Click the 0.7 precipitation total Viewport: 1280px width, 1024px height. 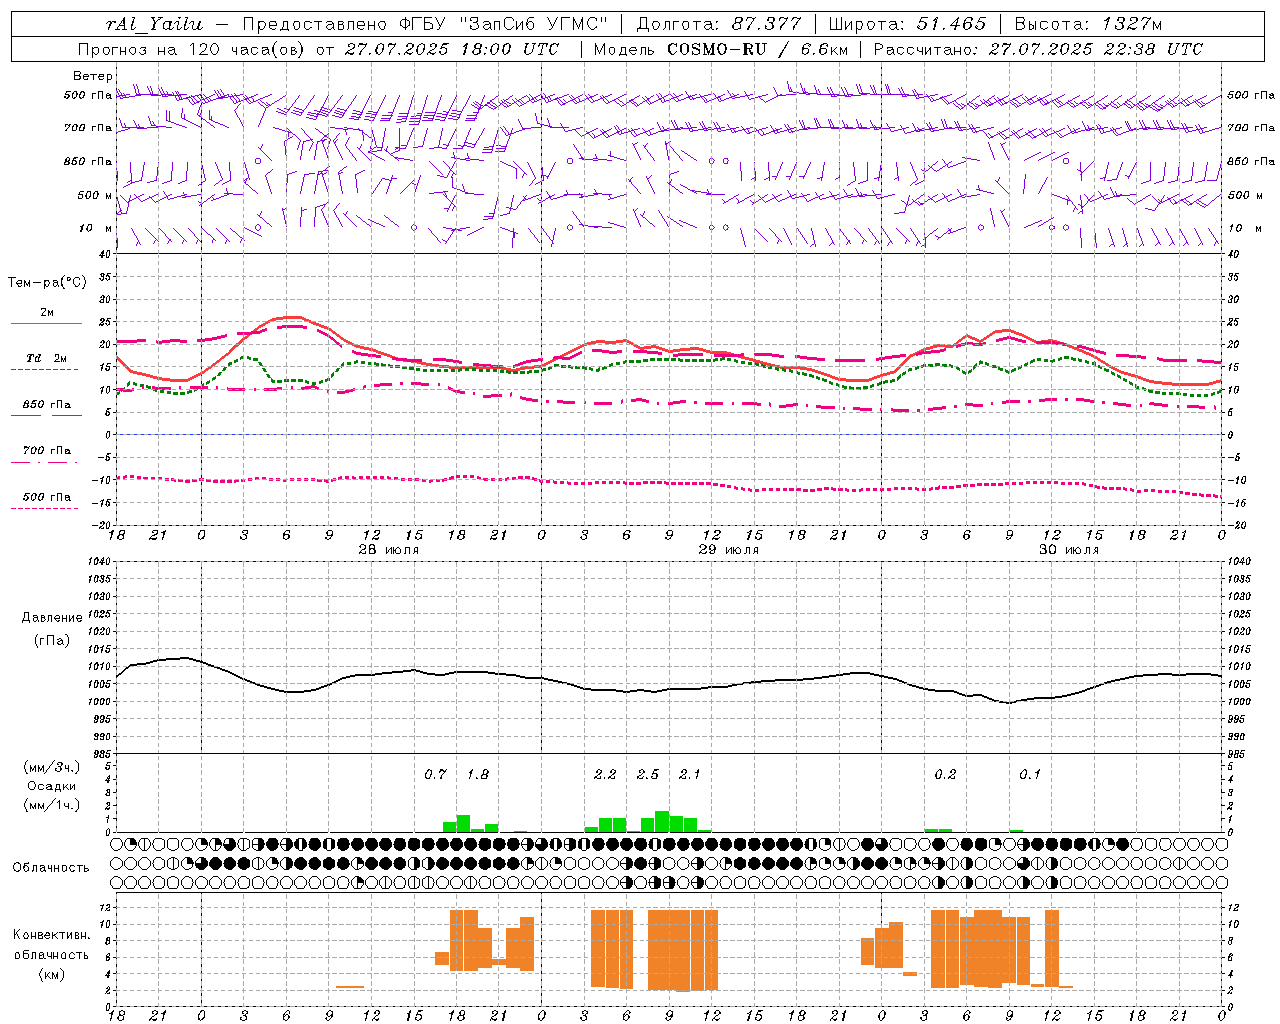[435, 774]
